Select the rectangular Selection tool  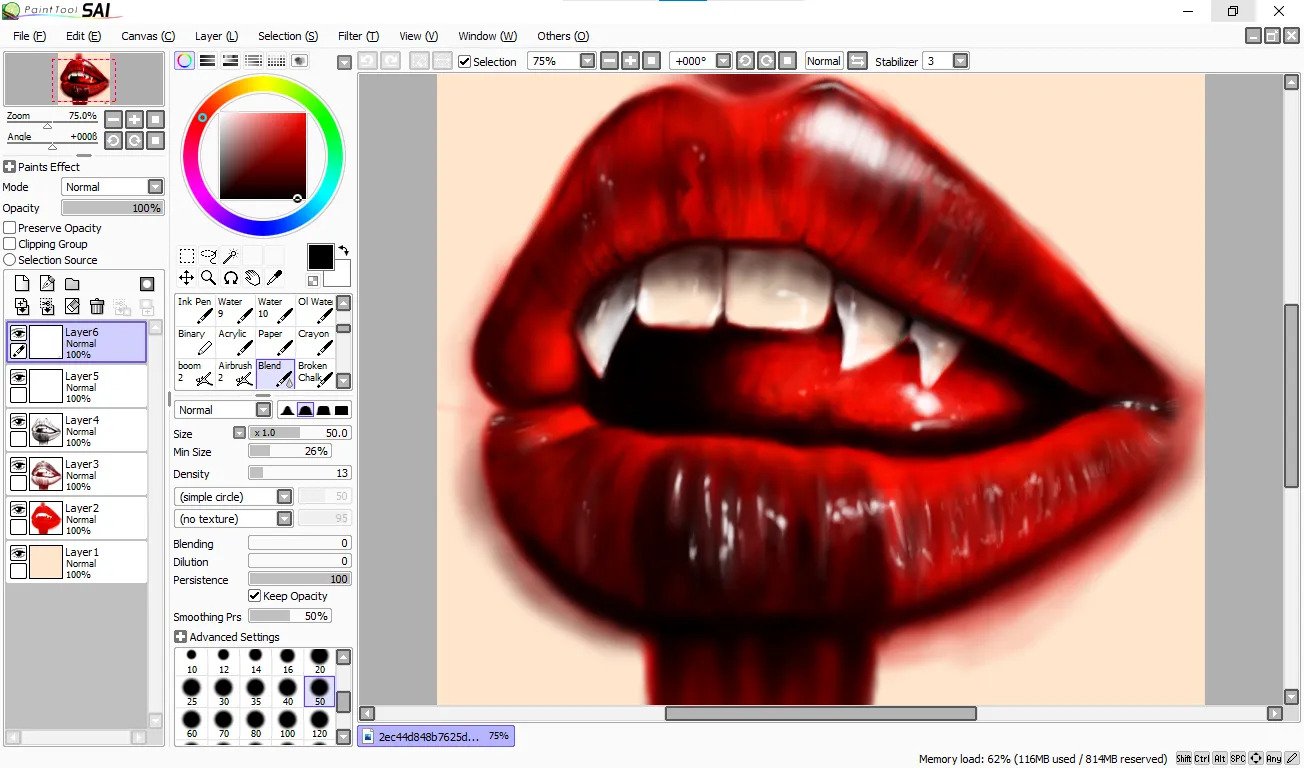pos(187,257)
